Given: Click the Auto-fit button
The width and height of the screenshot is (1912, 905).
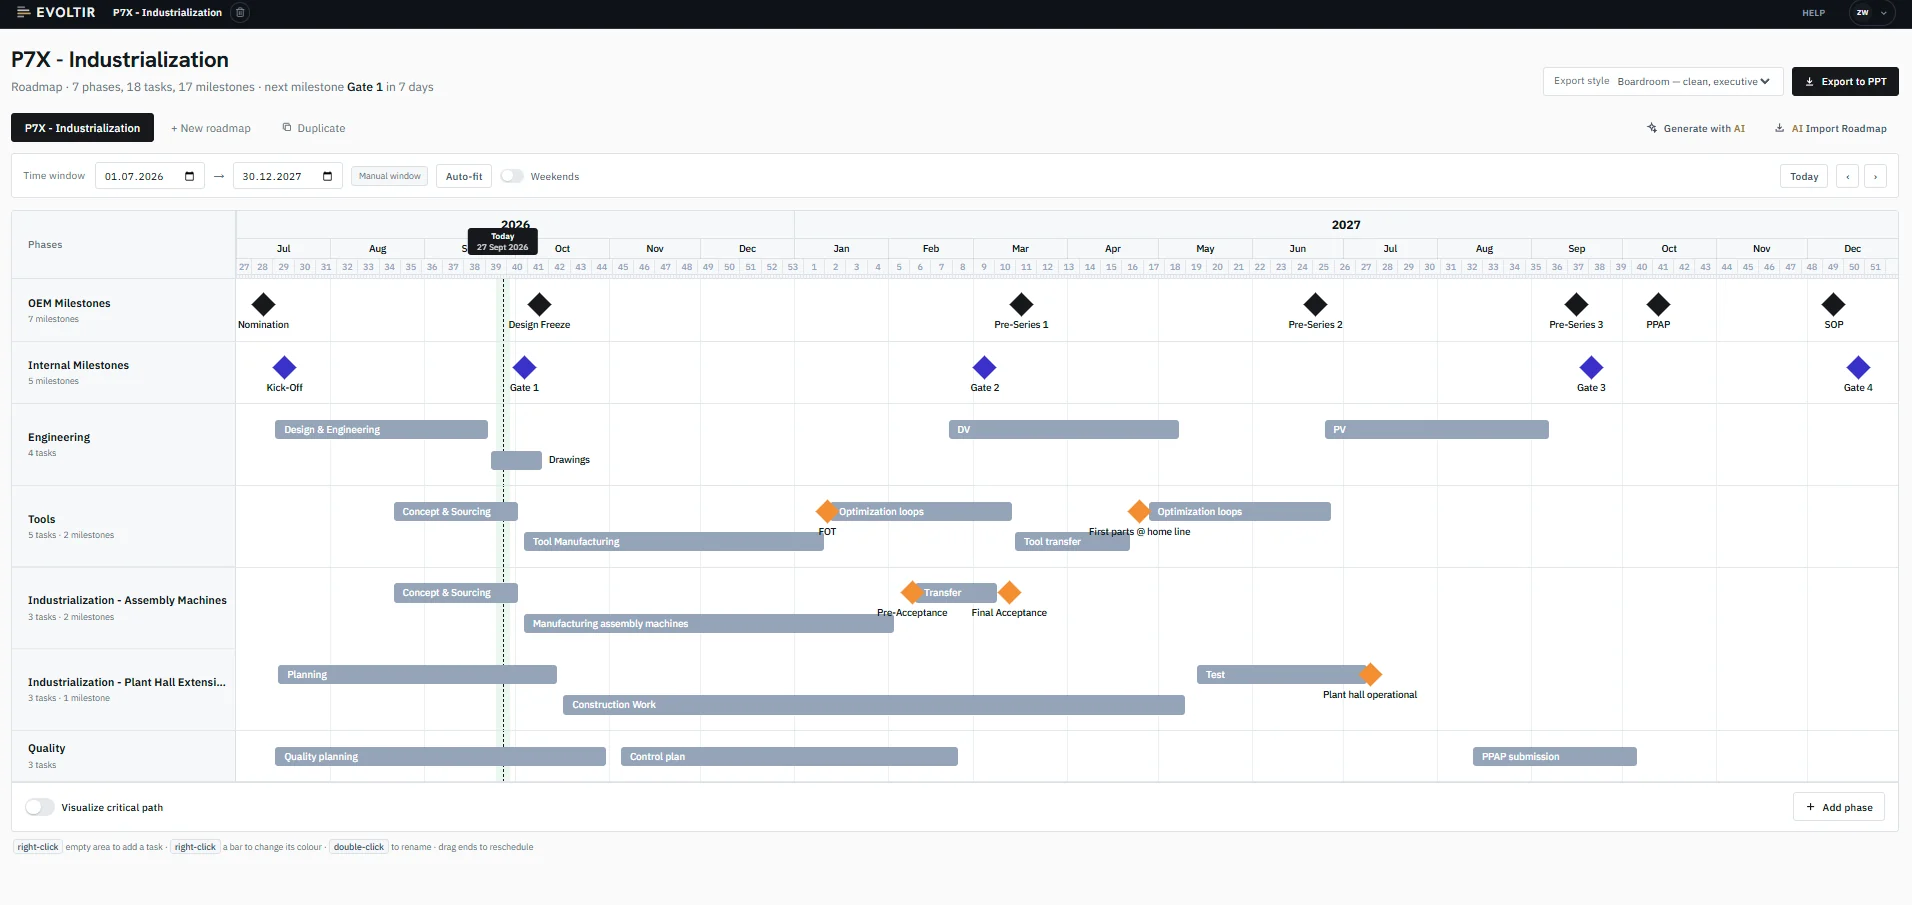Looking at the screenshot, I should (x=464, y=176).
